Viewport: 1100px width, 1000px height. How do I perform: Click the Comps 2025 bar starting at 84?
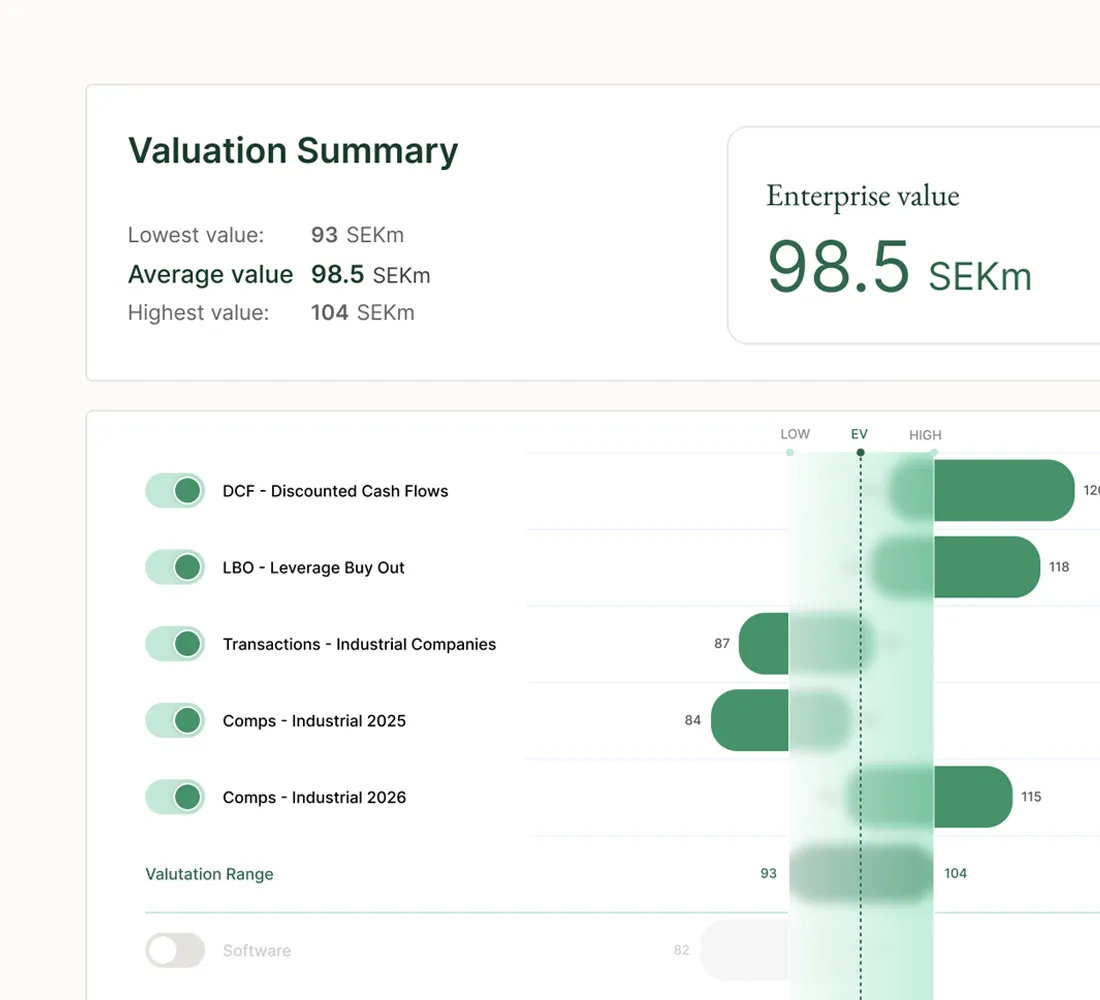tap(781, 720)
